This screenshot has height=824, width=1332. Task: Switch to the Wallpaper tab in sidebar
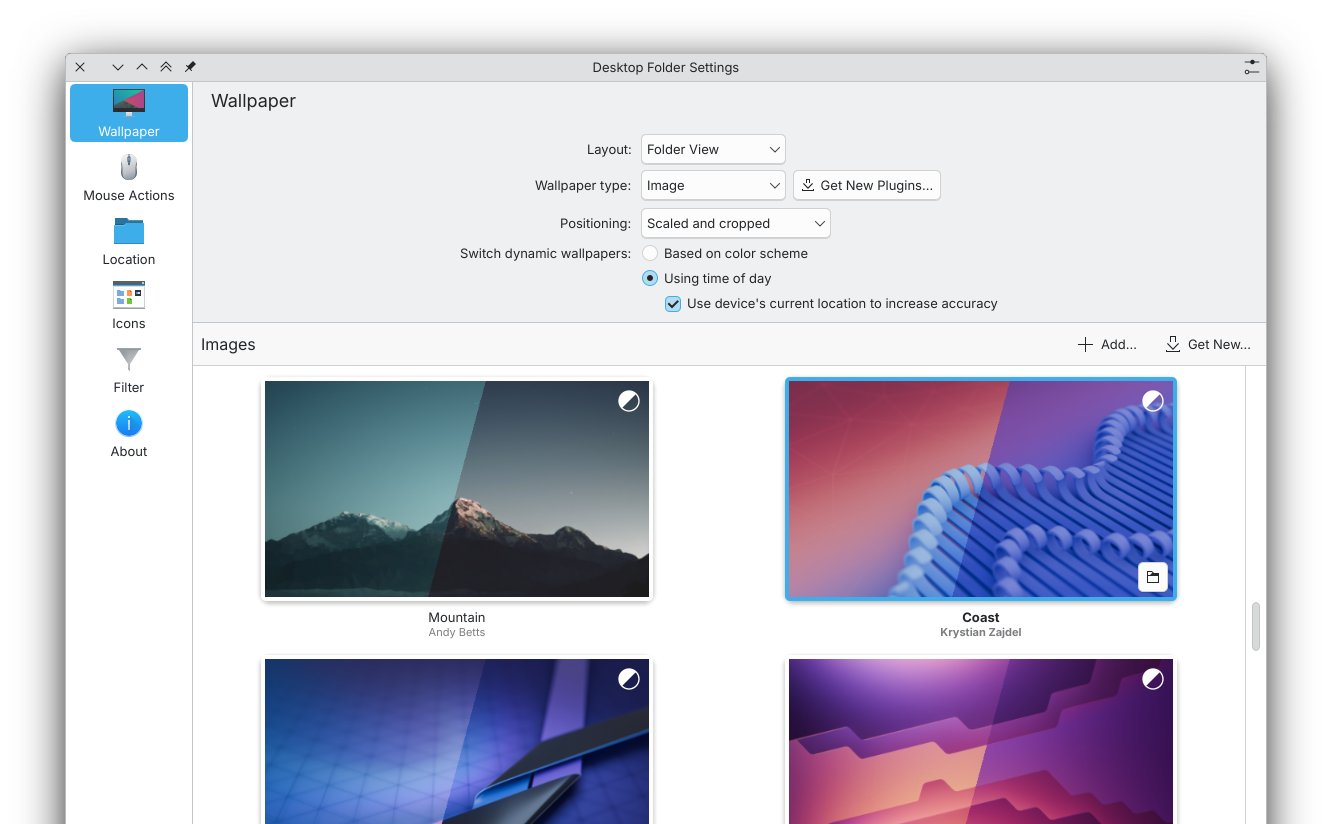129,113
